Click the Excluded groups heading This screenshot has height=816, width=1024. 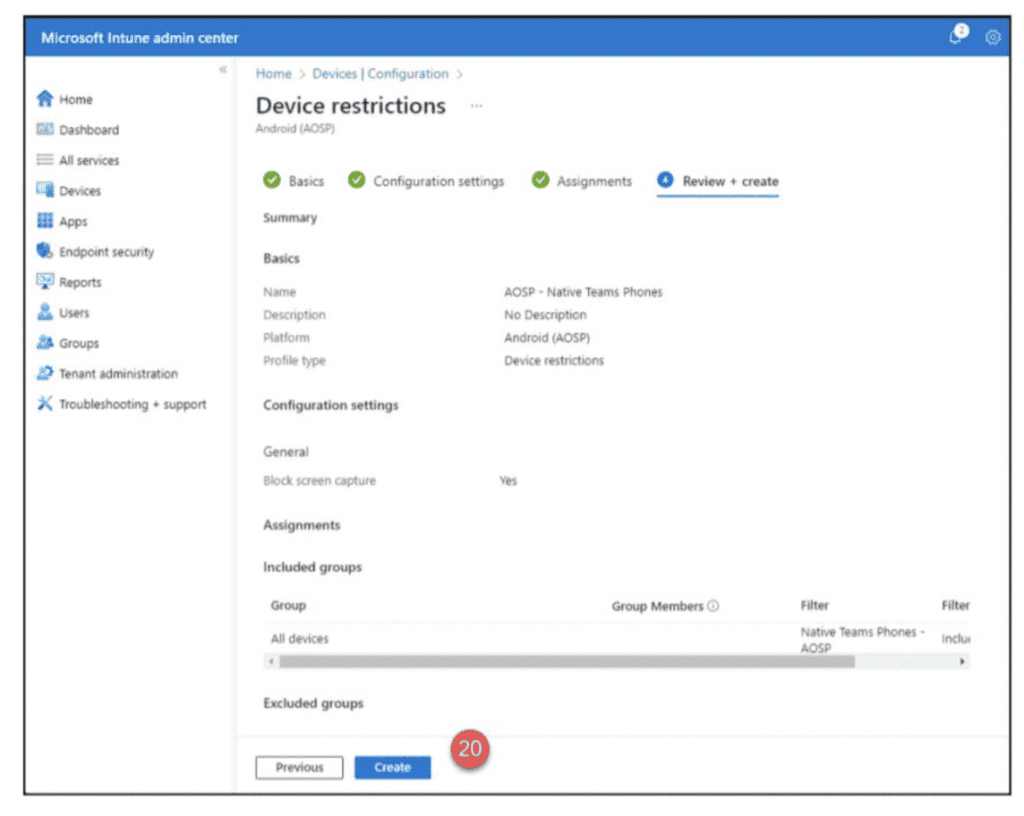[313, 703]
